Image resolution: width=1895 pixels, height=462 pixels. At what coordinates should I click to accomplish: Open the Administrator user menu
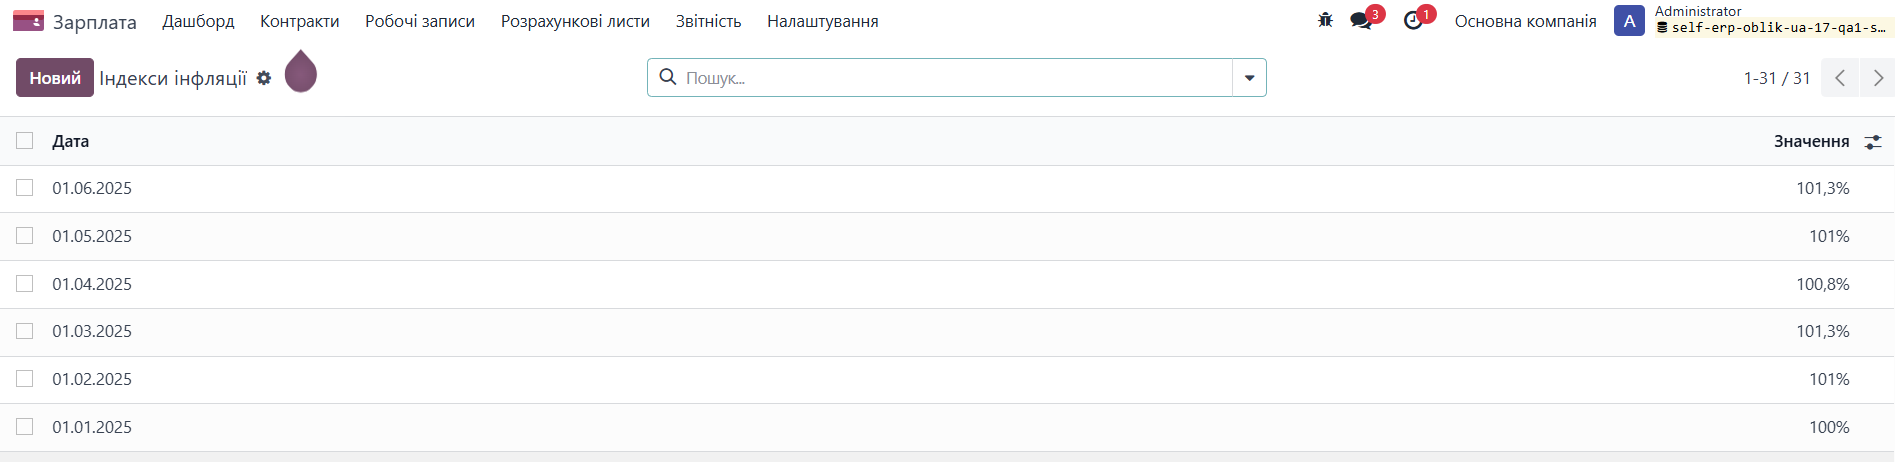(x=1753, y=20)
